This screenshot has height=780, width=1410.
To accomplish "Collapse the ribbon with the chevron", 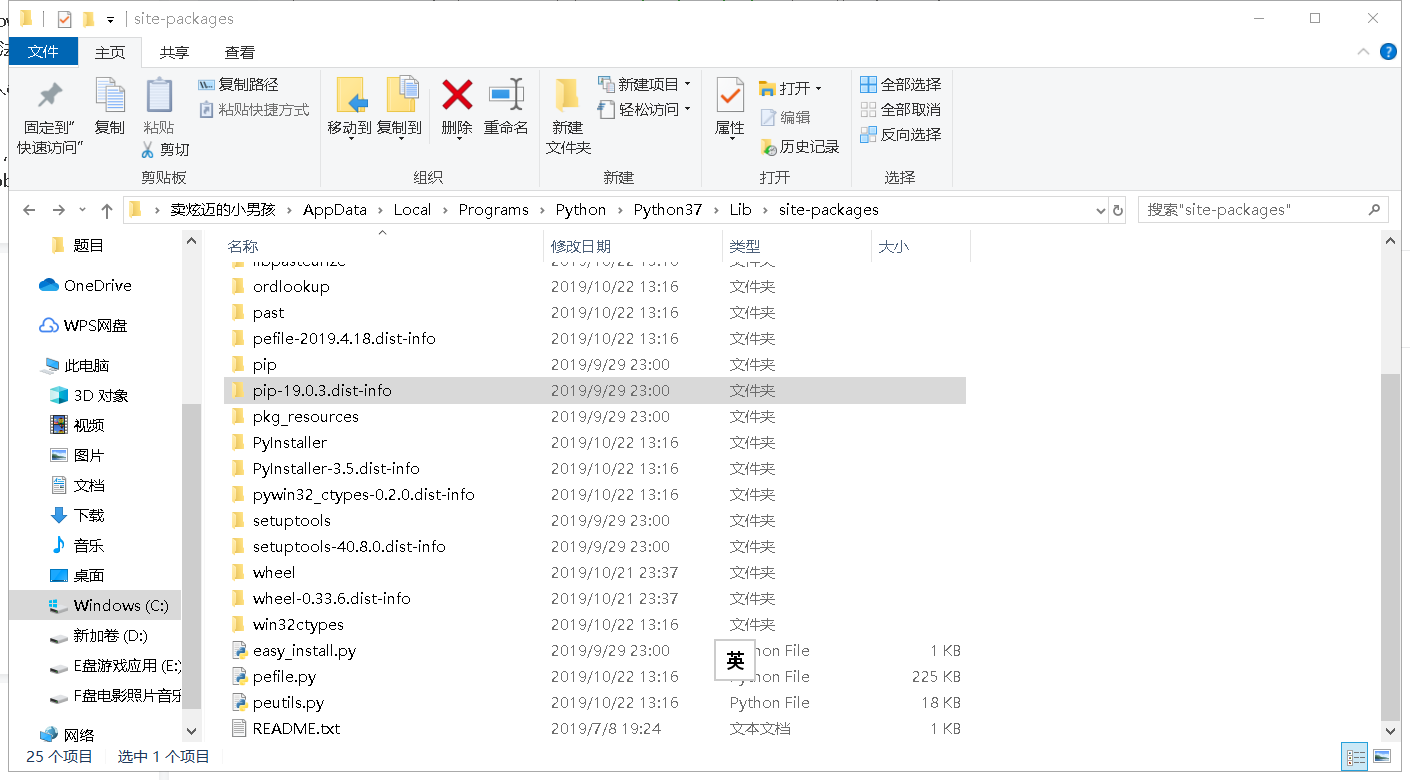I will coord(1363,52).
